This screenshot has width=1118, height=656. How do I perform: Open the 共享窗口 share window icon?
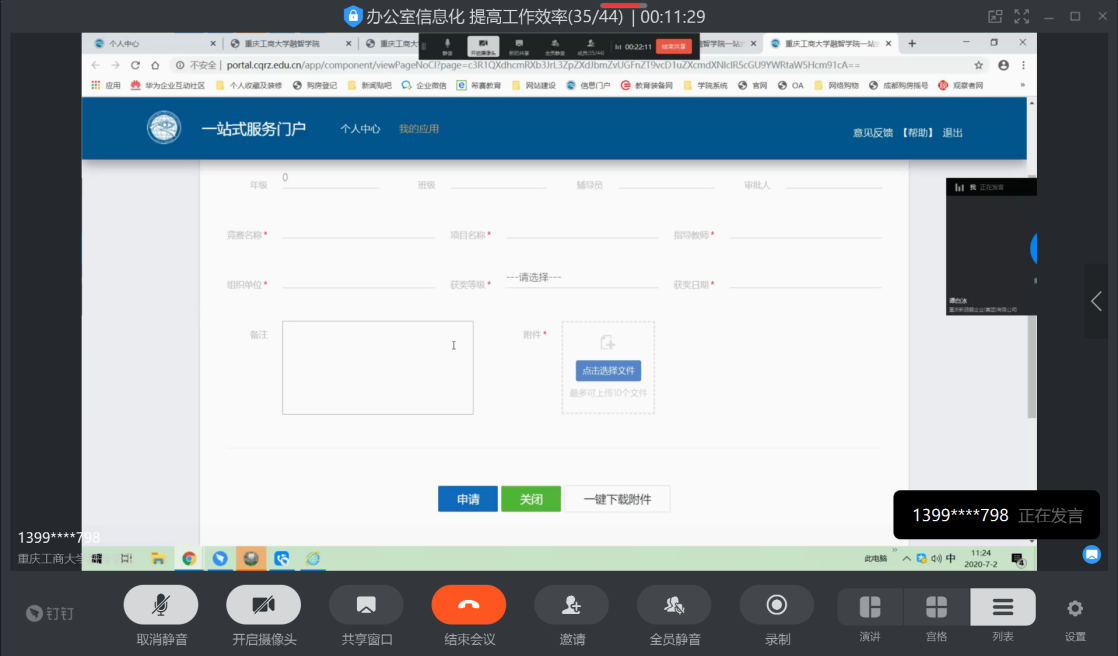(x=366, y=605)
